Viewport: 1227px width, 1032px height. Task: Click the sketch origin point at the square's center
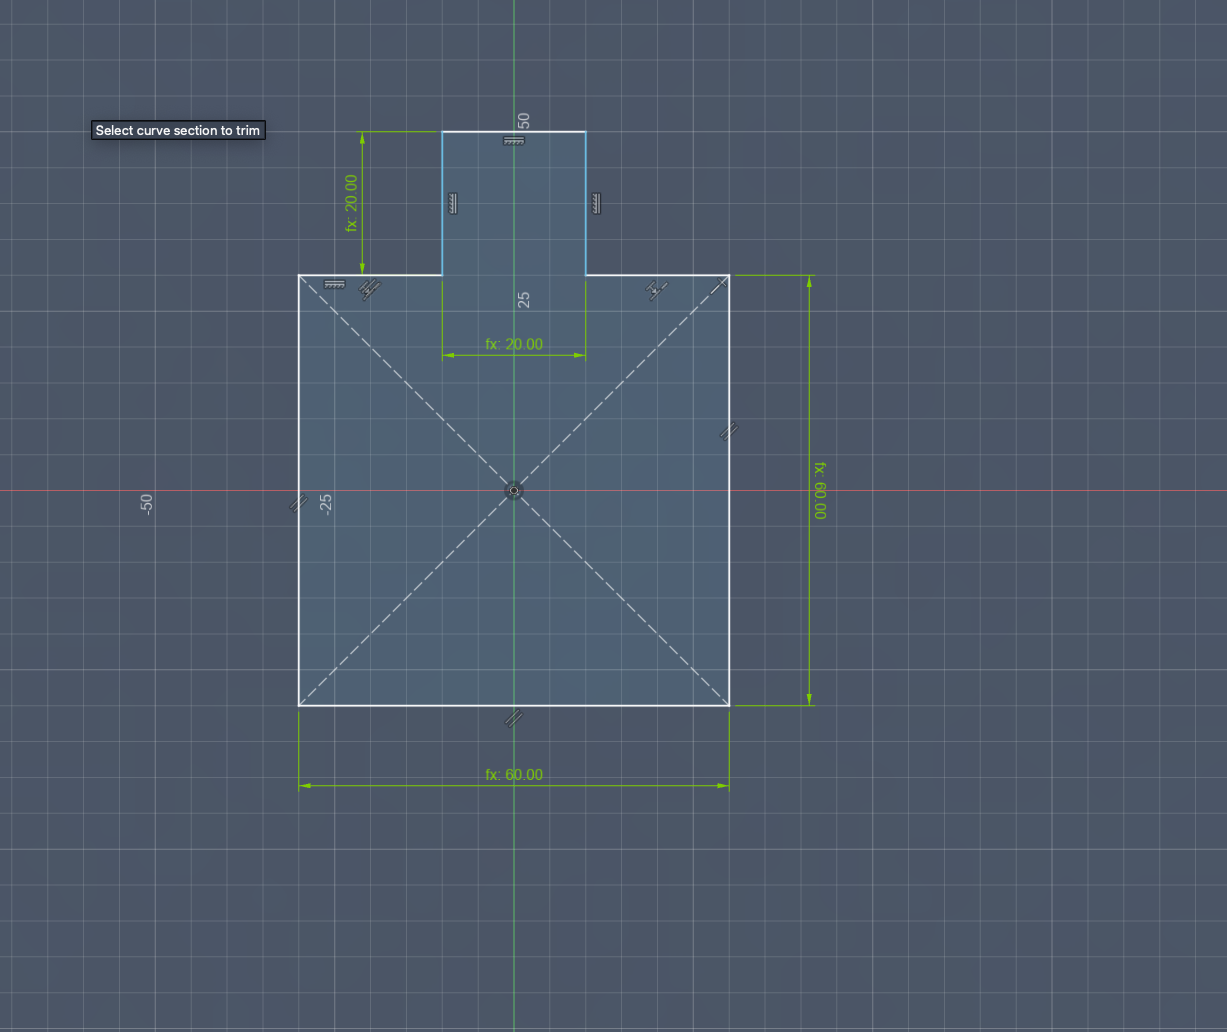click(x=513, y=491)
